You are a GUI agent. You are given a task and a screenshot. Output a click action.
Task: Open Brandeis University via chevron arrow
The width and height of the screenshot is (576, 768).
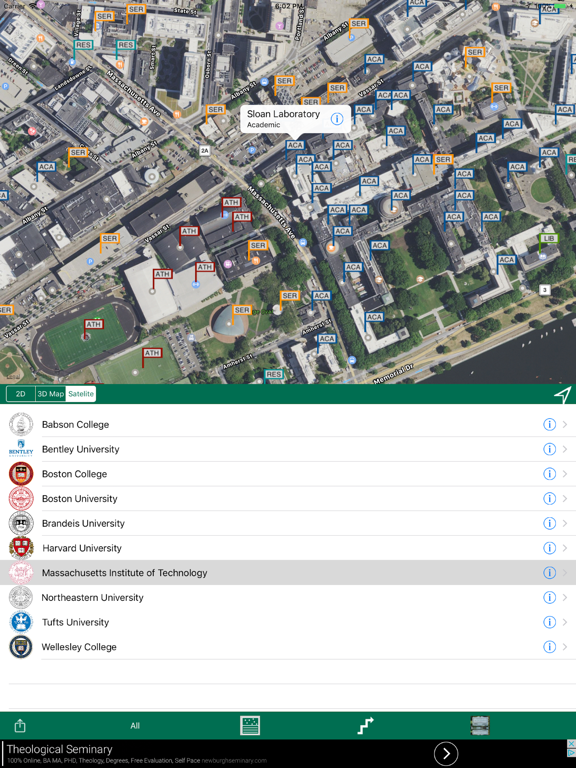(x=565, y=523)
